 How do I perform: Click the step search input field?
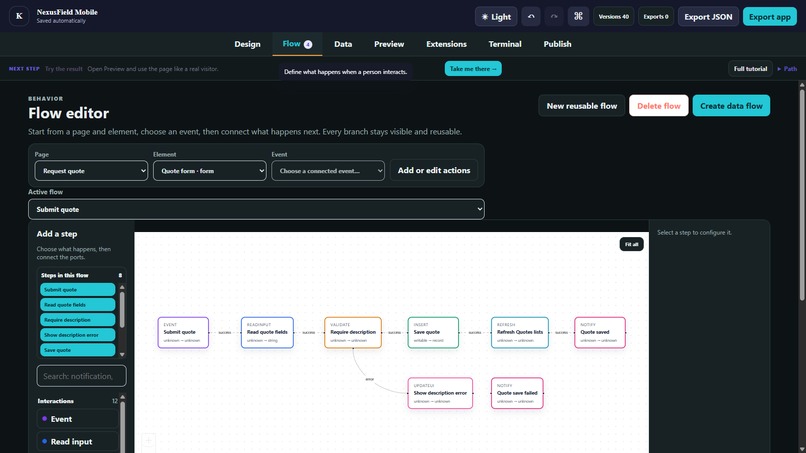pos(81,376)
